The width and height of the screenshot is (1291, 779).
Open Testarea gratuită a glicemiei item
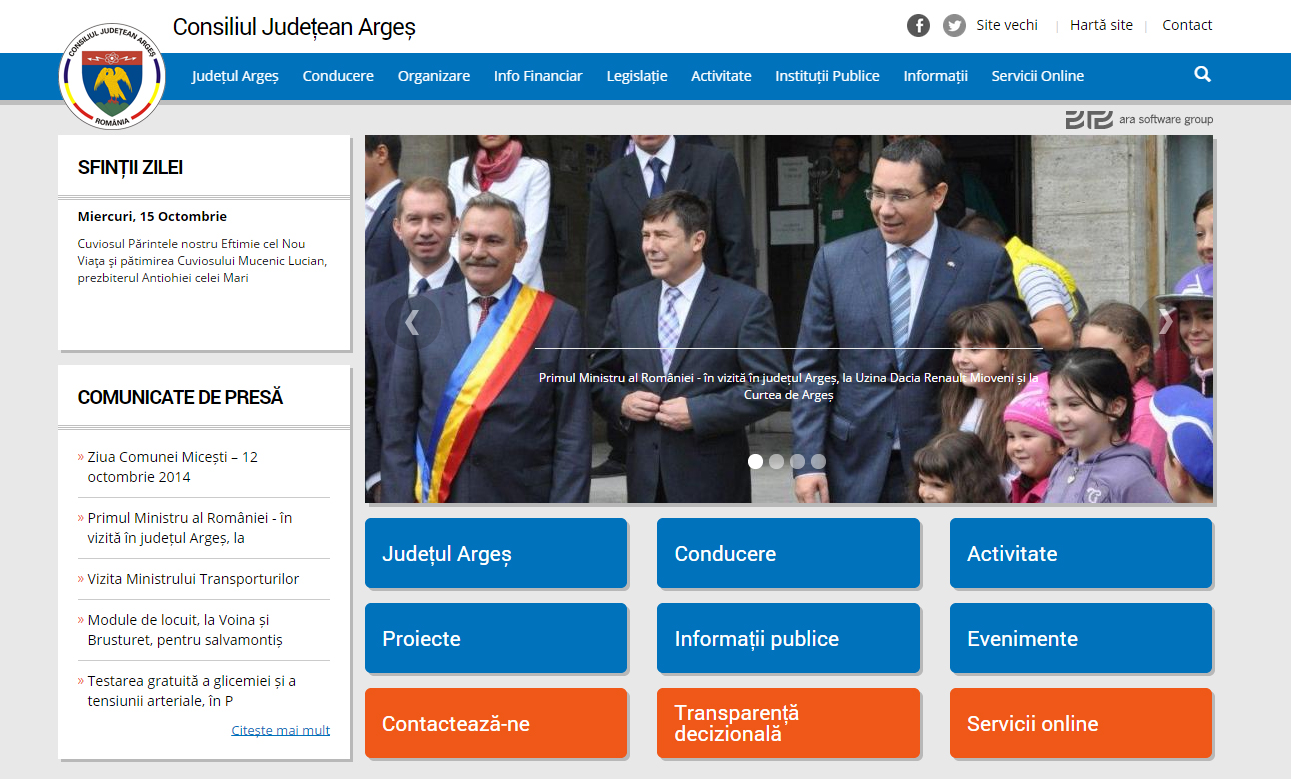click(x=191, y=691)
